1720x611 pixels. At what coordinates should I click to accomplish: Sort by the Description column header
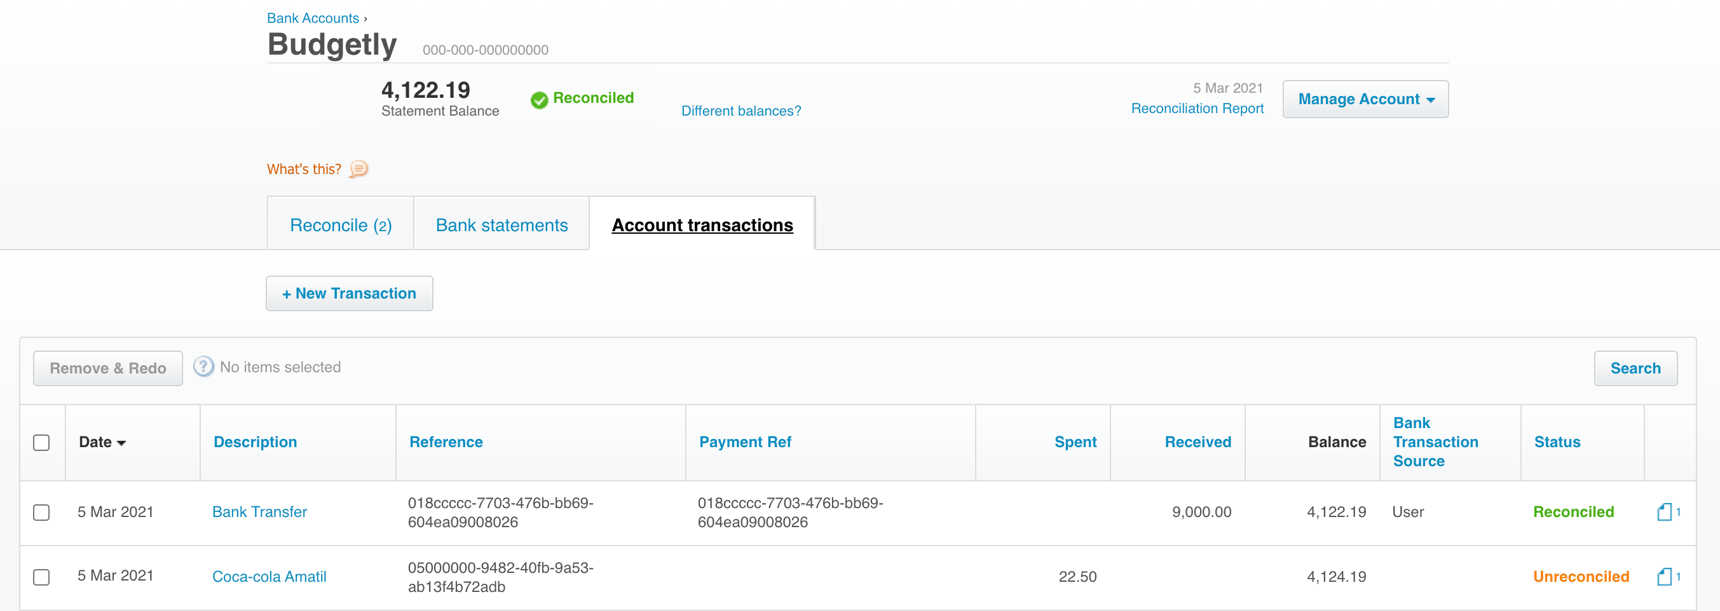254,442
